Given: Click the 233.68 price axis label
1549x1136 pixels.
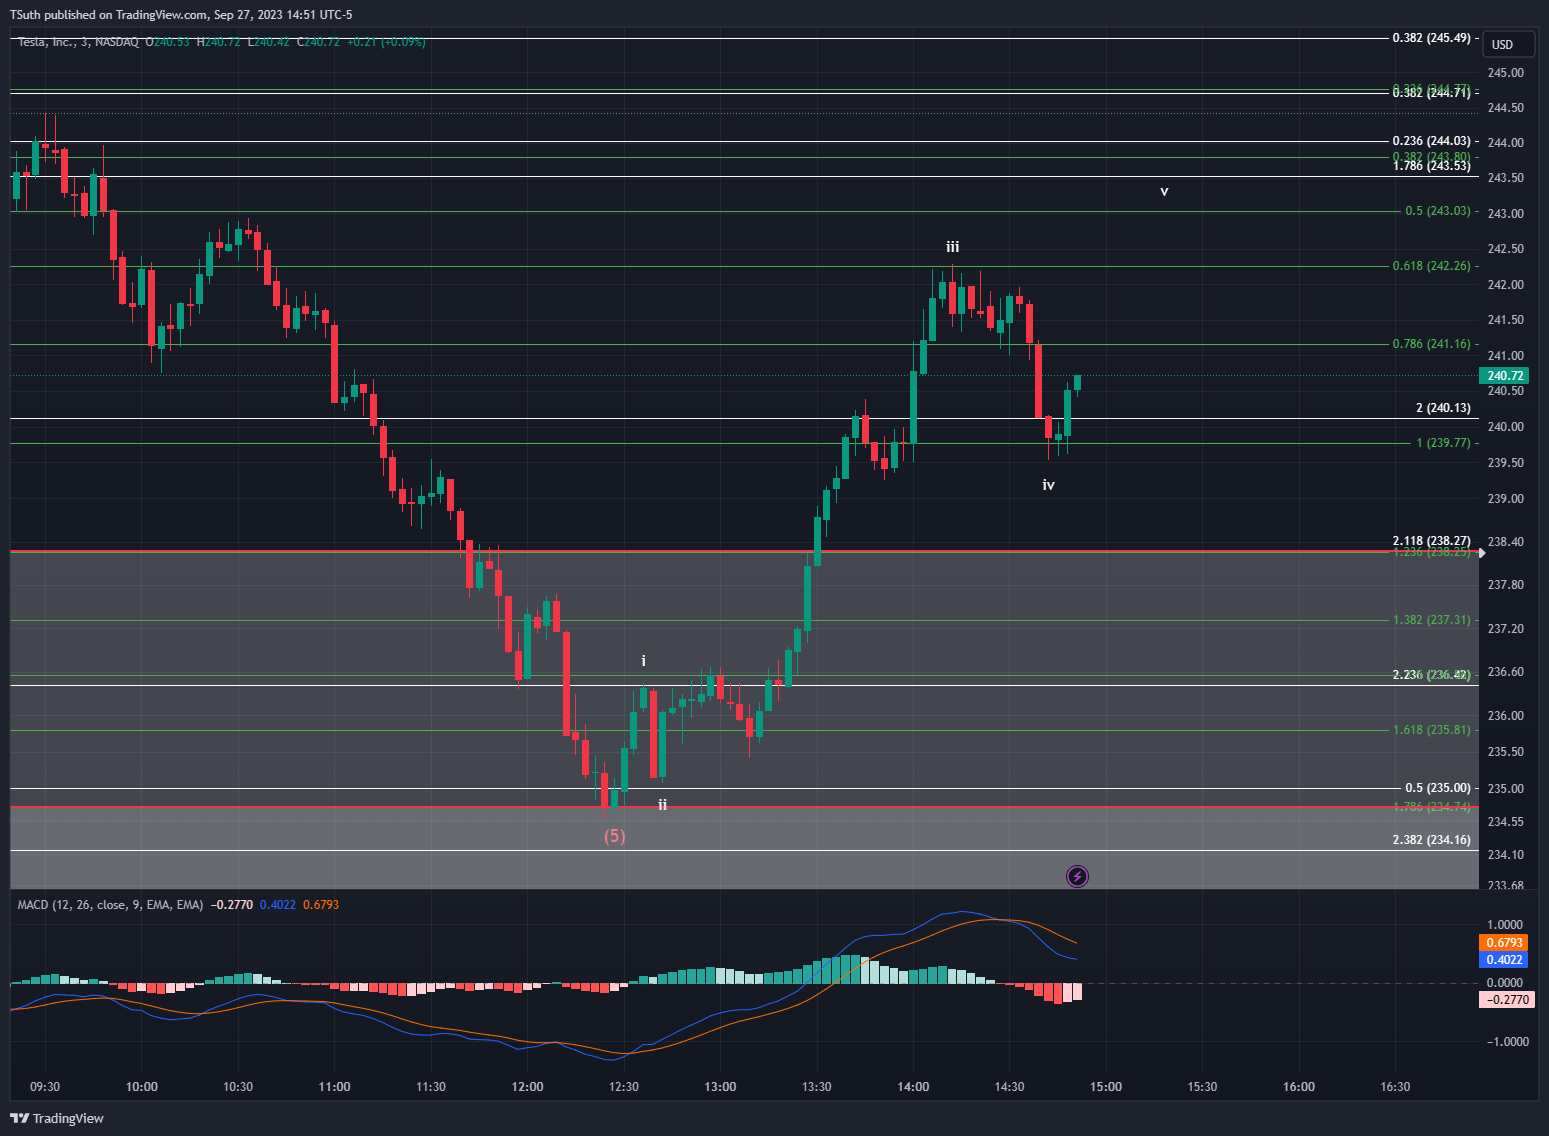Looking at the screenshot, I should [x=1505, y=886].
